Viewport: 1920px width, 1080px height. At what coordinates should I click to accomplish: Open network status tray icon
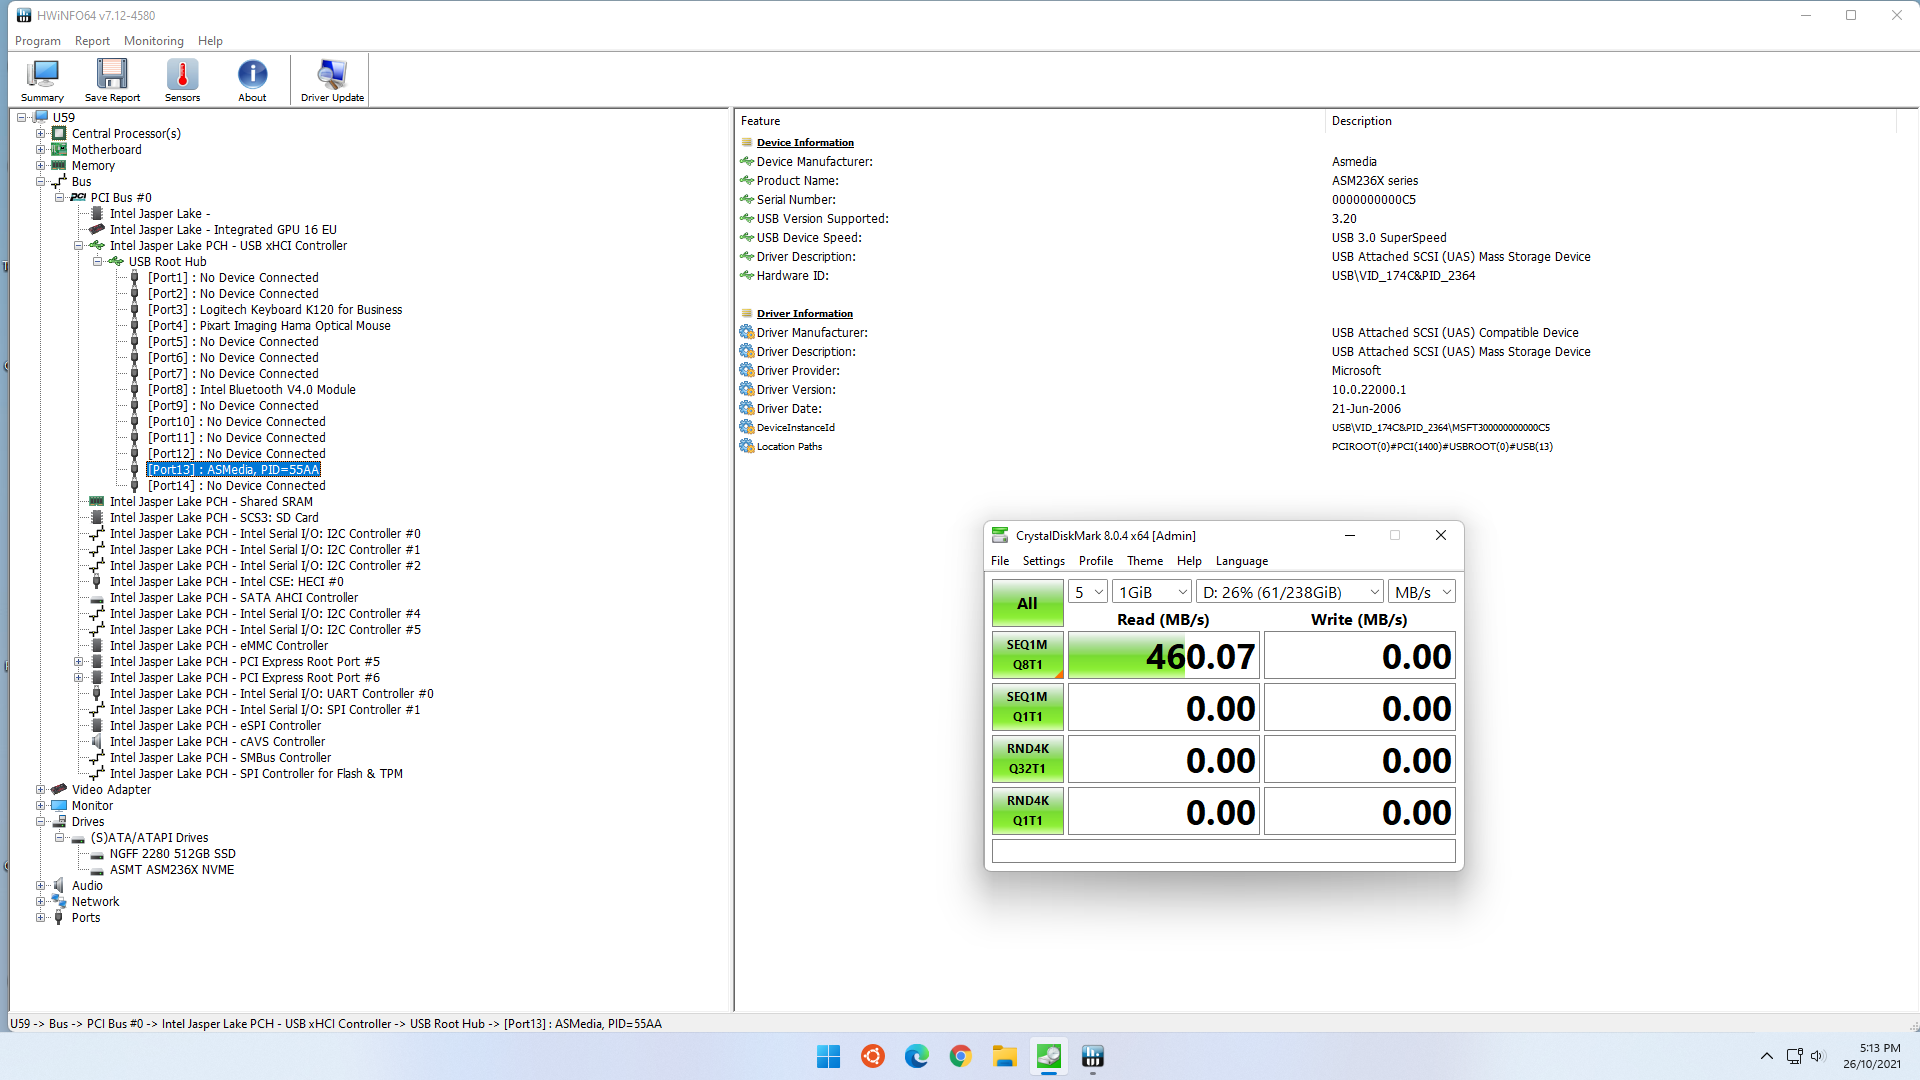click(1794, 1056)
